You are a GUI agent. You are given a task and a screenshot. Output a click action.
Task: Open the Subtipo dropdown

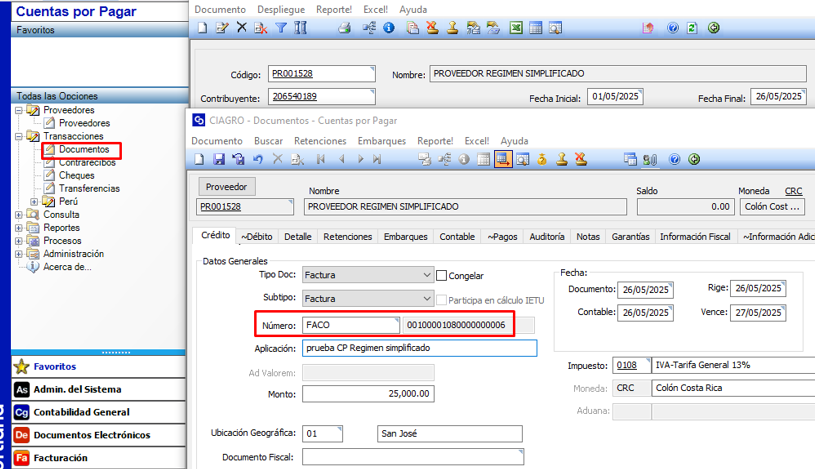pos(426,299)
